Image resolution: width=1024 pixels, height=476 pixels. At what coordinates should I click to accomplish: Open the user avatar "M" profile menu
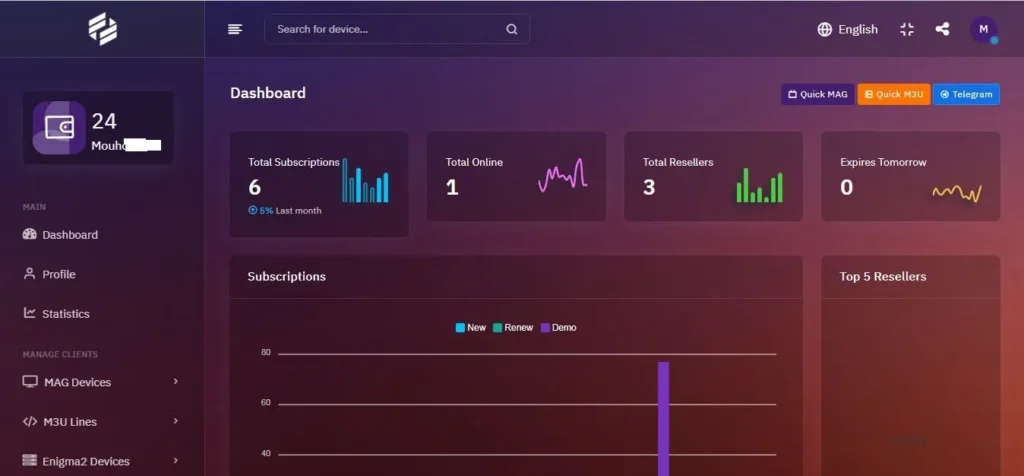pyautogui.click(x=984, y=29)
